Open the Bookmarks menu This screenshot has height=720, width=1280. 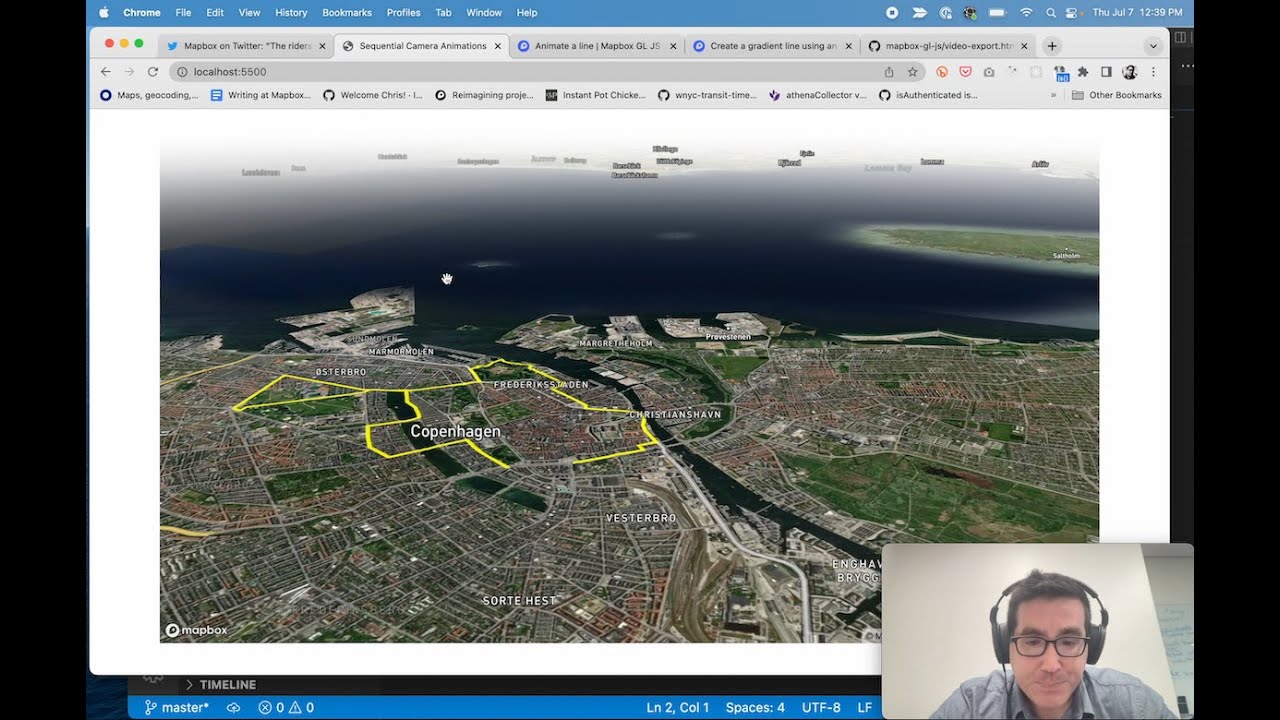pos(347,12)
